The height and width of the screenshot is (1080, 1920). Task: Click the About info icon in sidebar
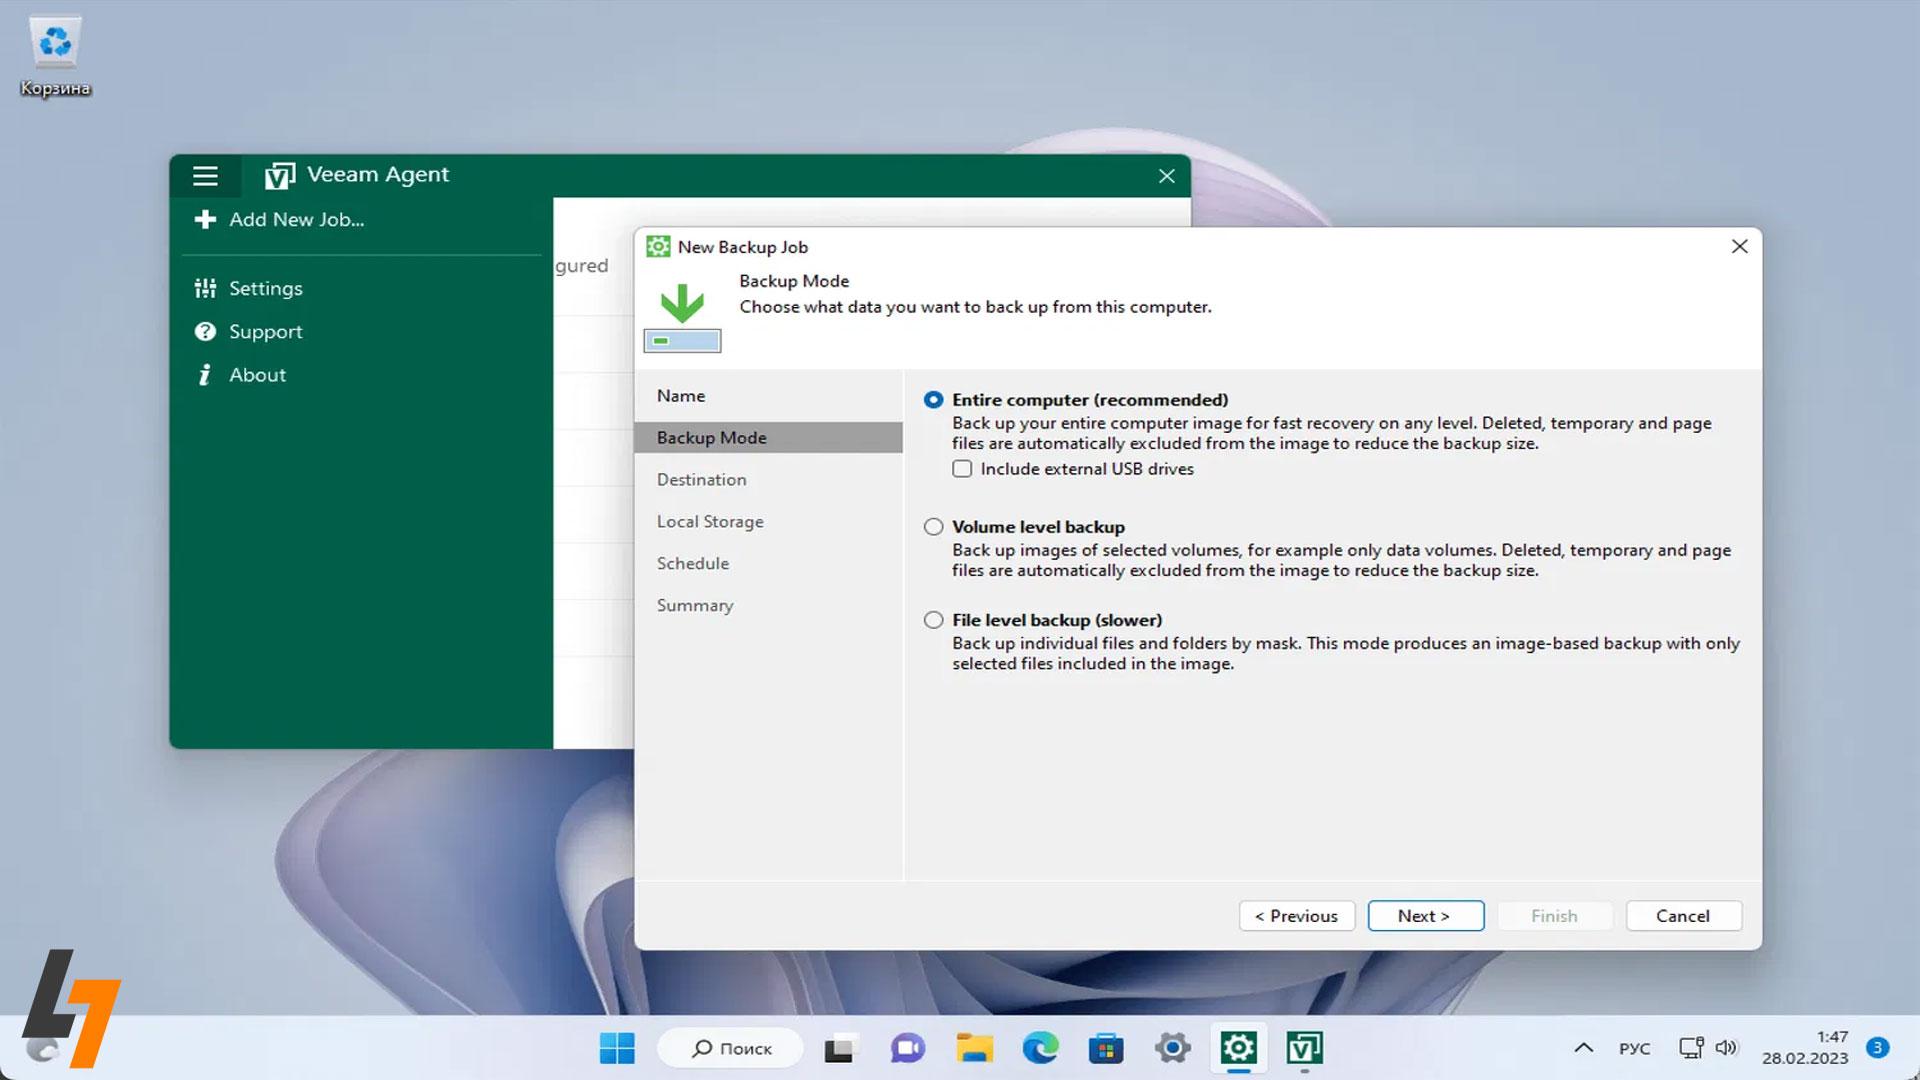coord(205,374)
